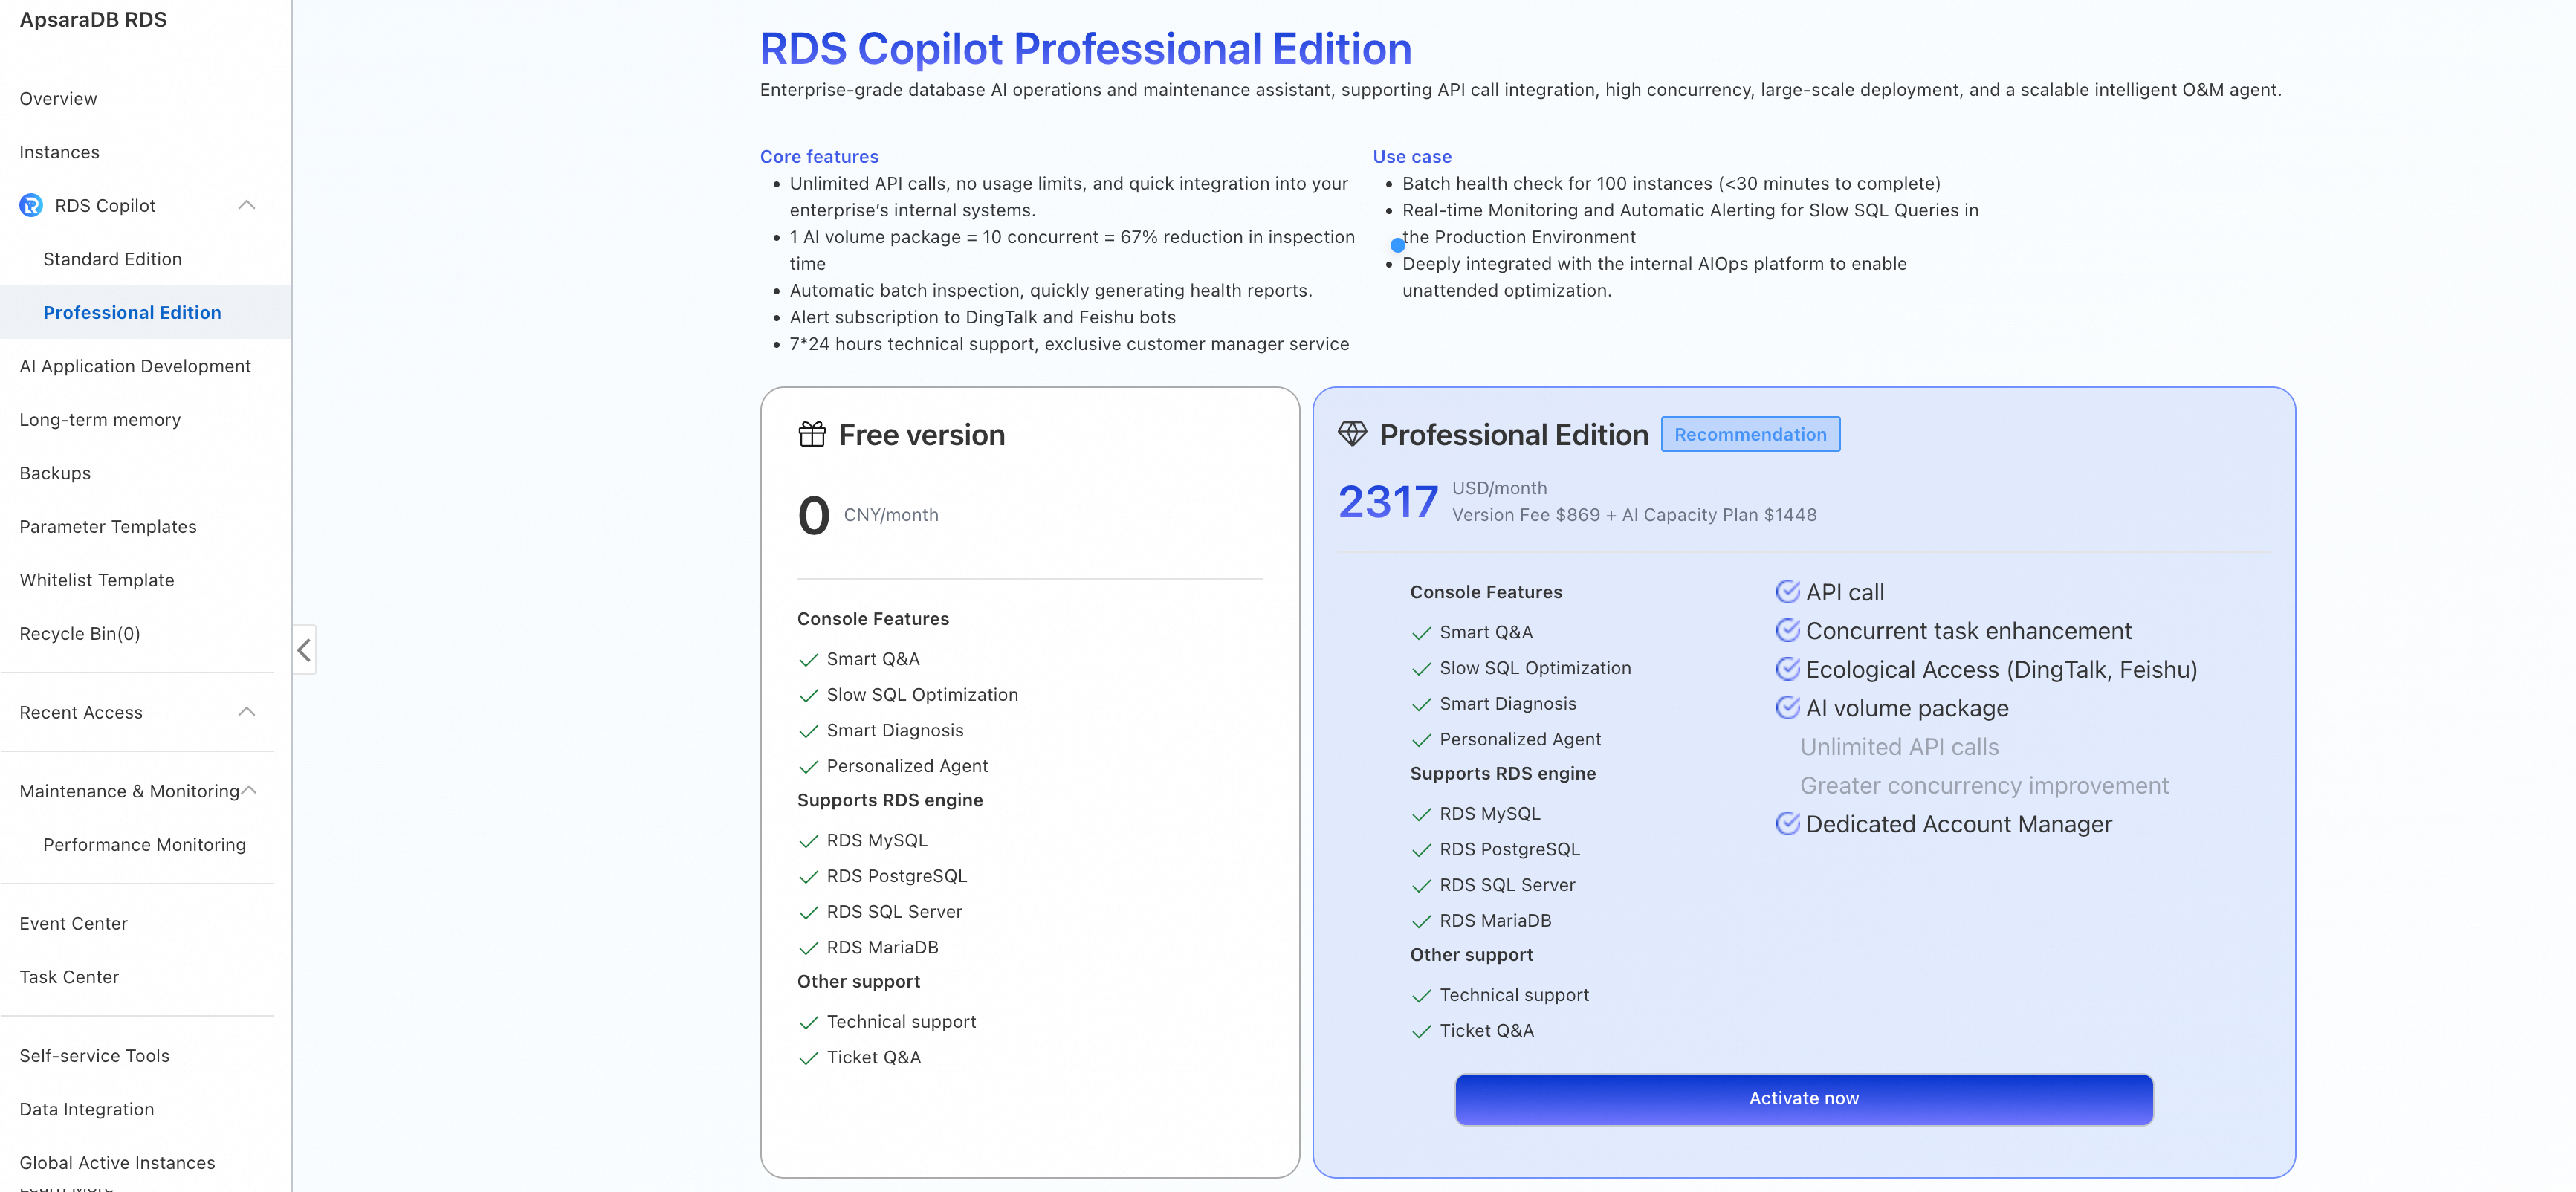
Task: Click the Use case heading
Action: (1412, 156)
